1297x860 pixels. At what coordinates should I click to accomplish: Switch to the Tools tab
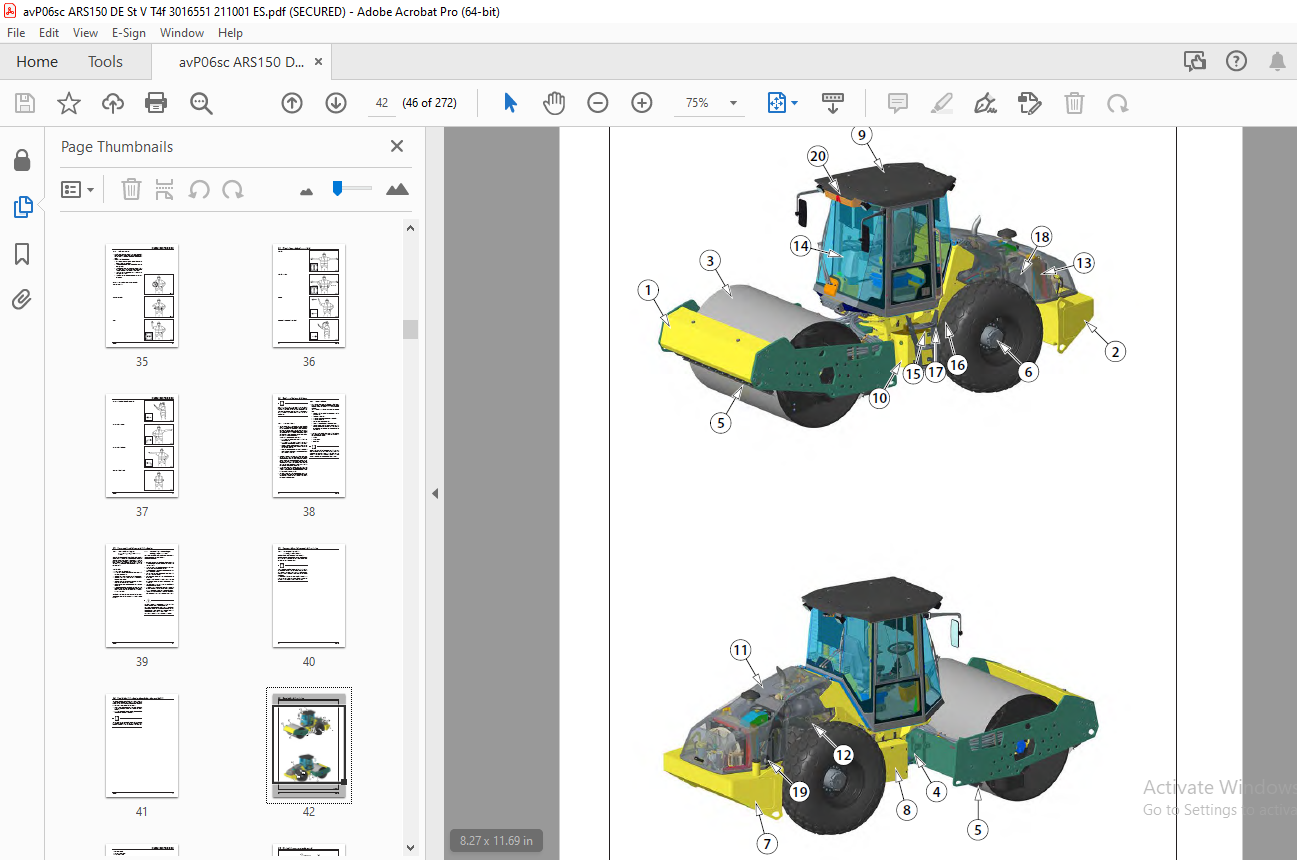click(x=105, y=62)
